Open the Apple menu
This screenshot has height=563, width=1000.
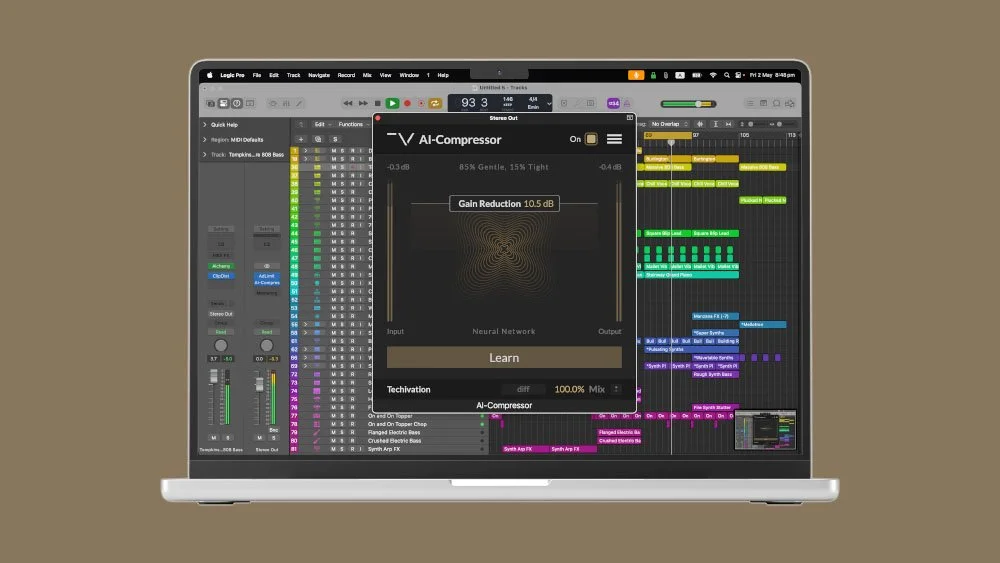[x=210, y=75]
